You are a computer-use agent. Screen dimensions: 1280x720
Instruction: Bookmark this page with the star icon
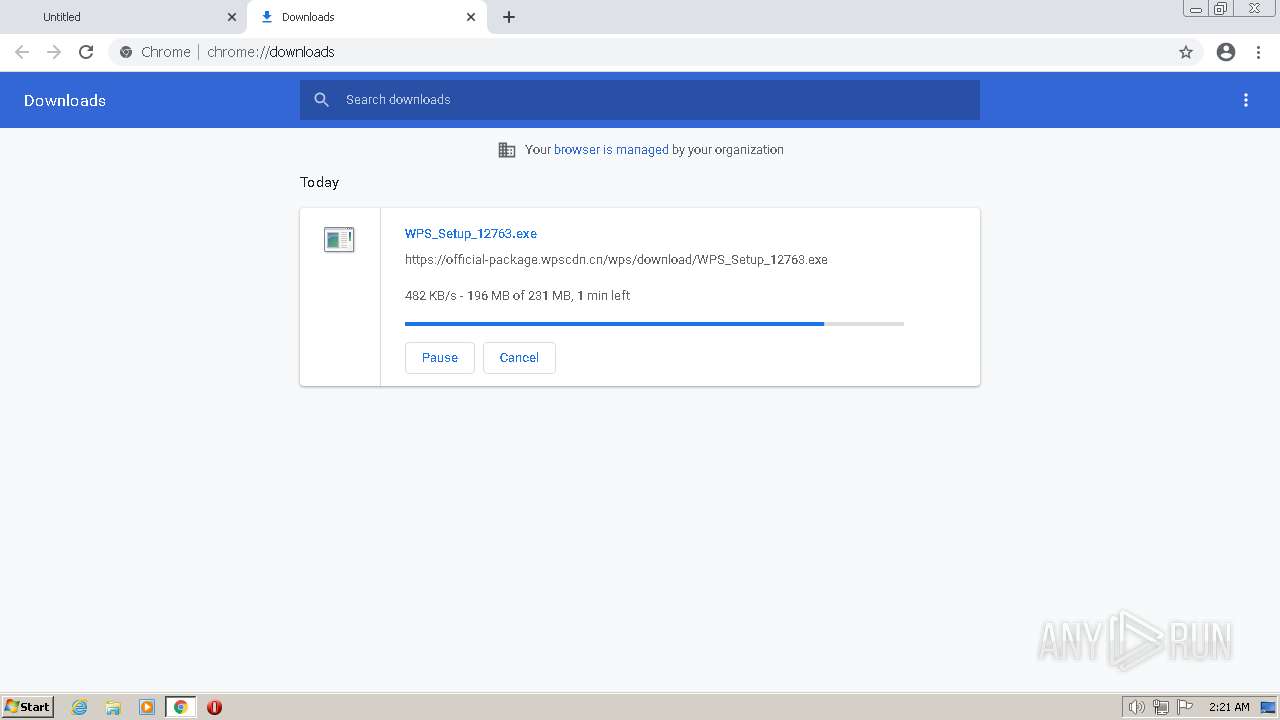coord(1186,52)
